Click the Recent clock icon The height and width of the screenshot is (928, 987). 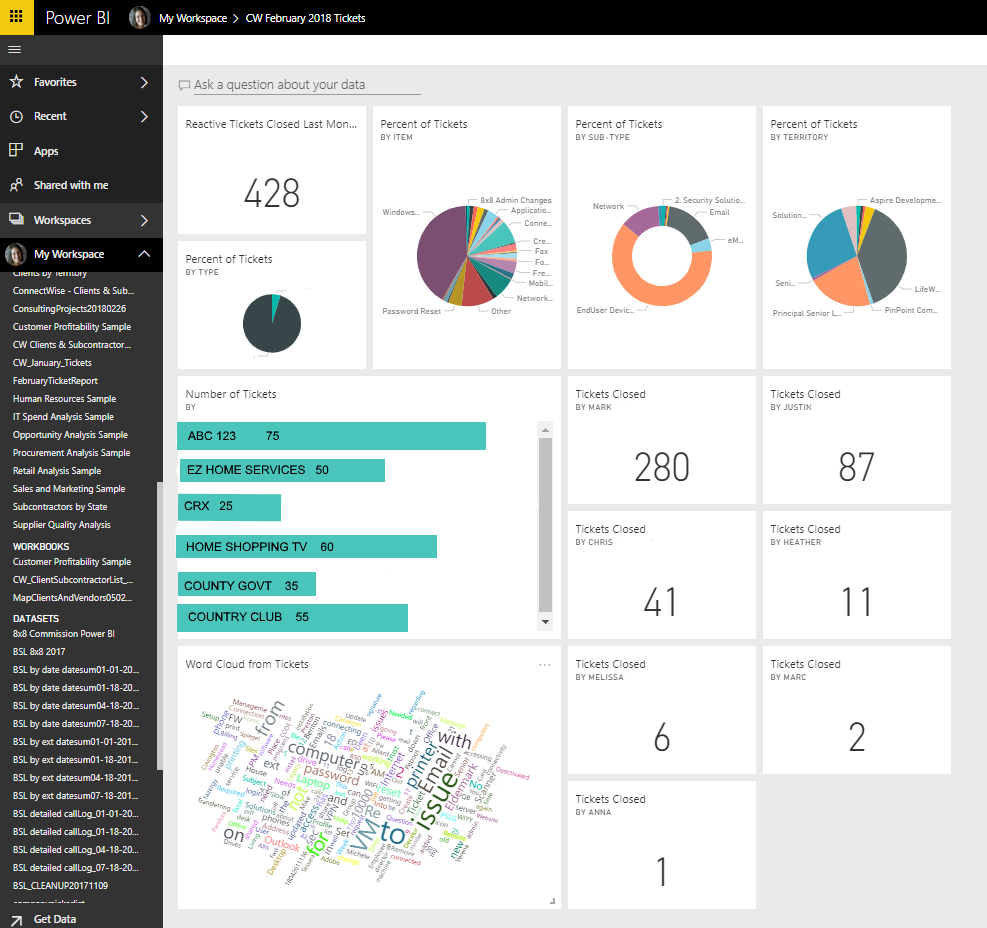tap(16, 116)
